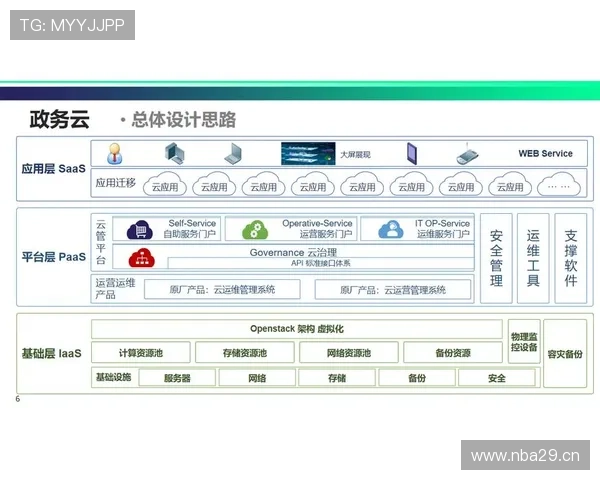The image size is (600, 480).
Task: Select the green gears cloud icon
Action: (255, 230)
